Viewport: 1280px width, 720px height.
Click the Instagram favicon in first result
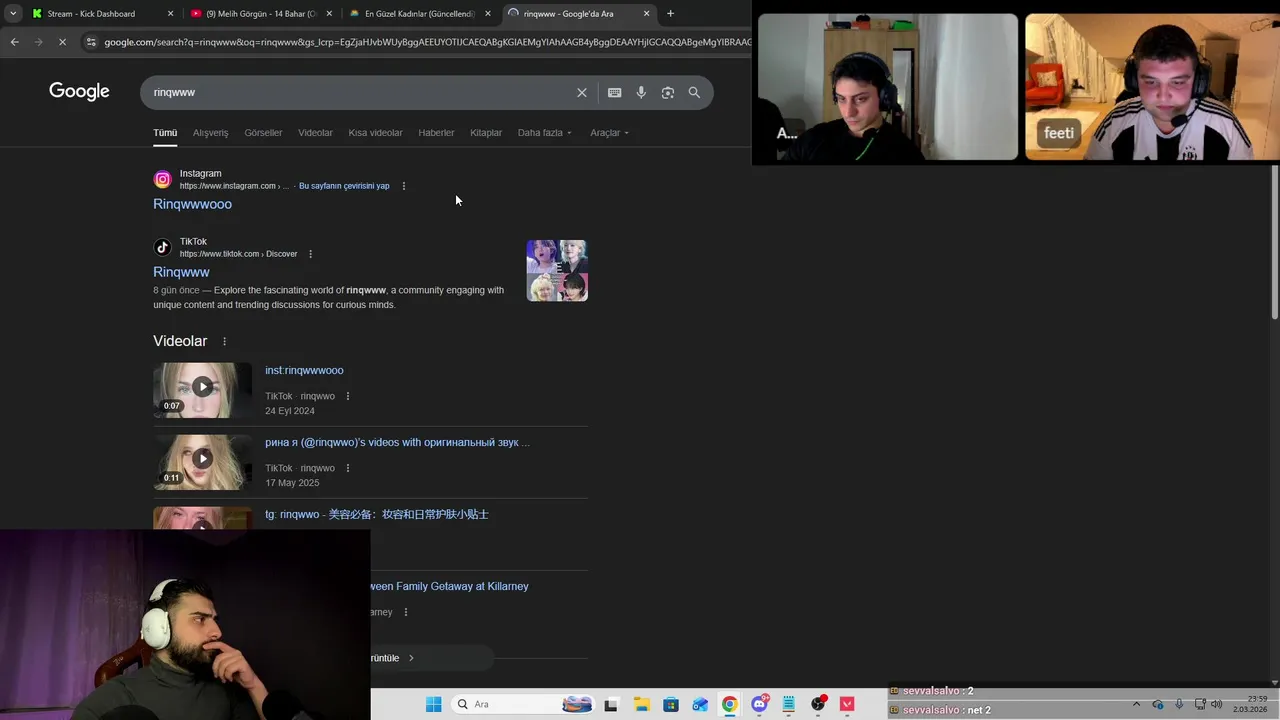pyautogui.click(x=162, y=179)
